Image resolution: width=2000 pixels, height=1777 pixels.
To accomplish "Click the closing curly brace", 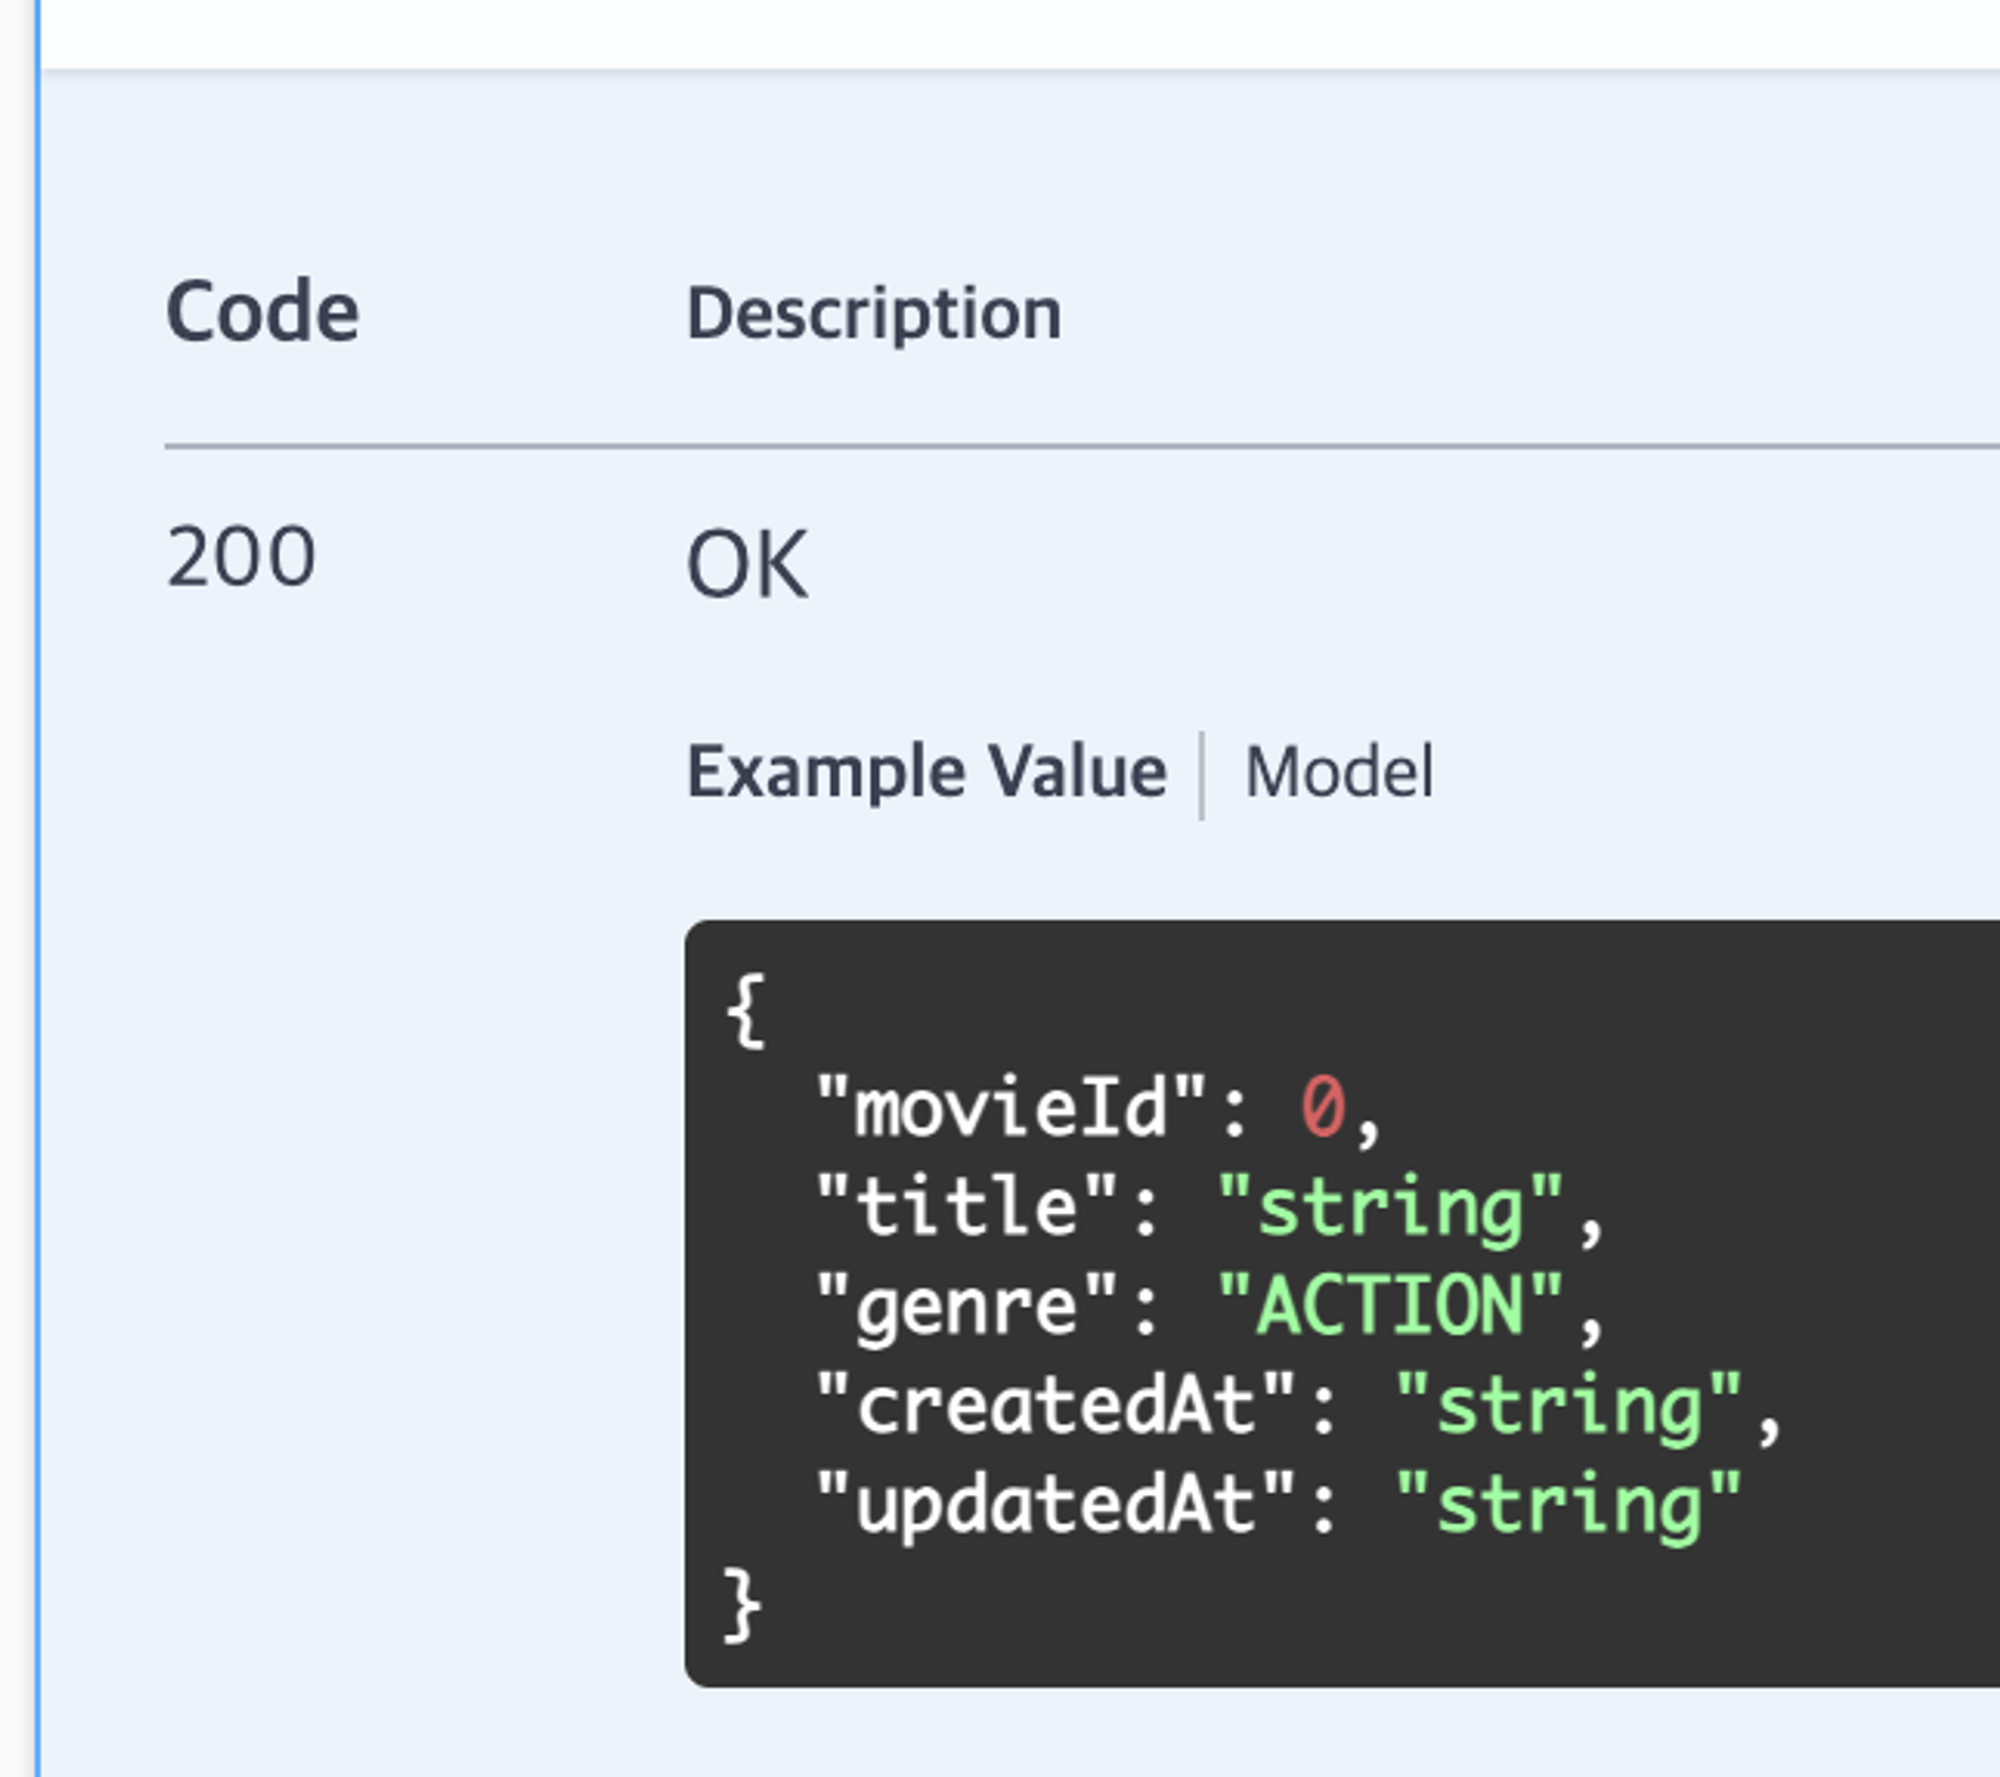I will [x=742, y=1604].
